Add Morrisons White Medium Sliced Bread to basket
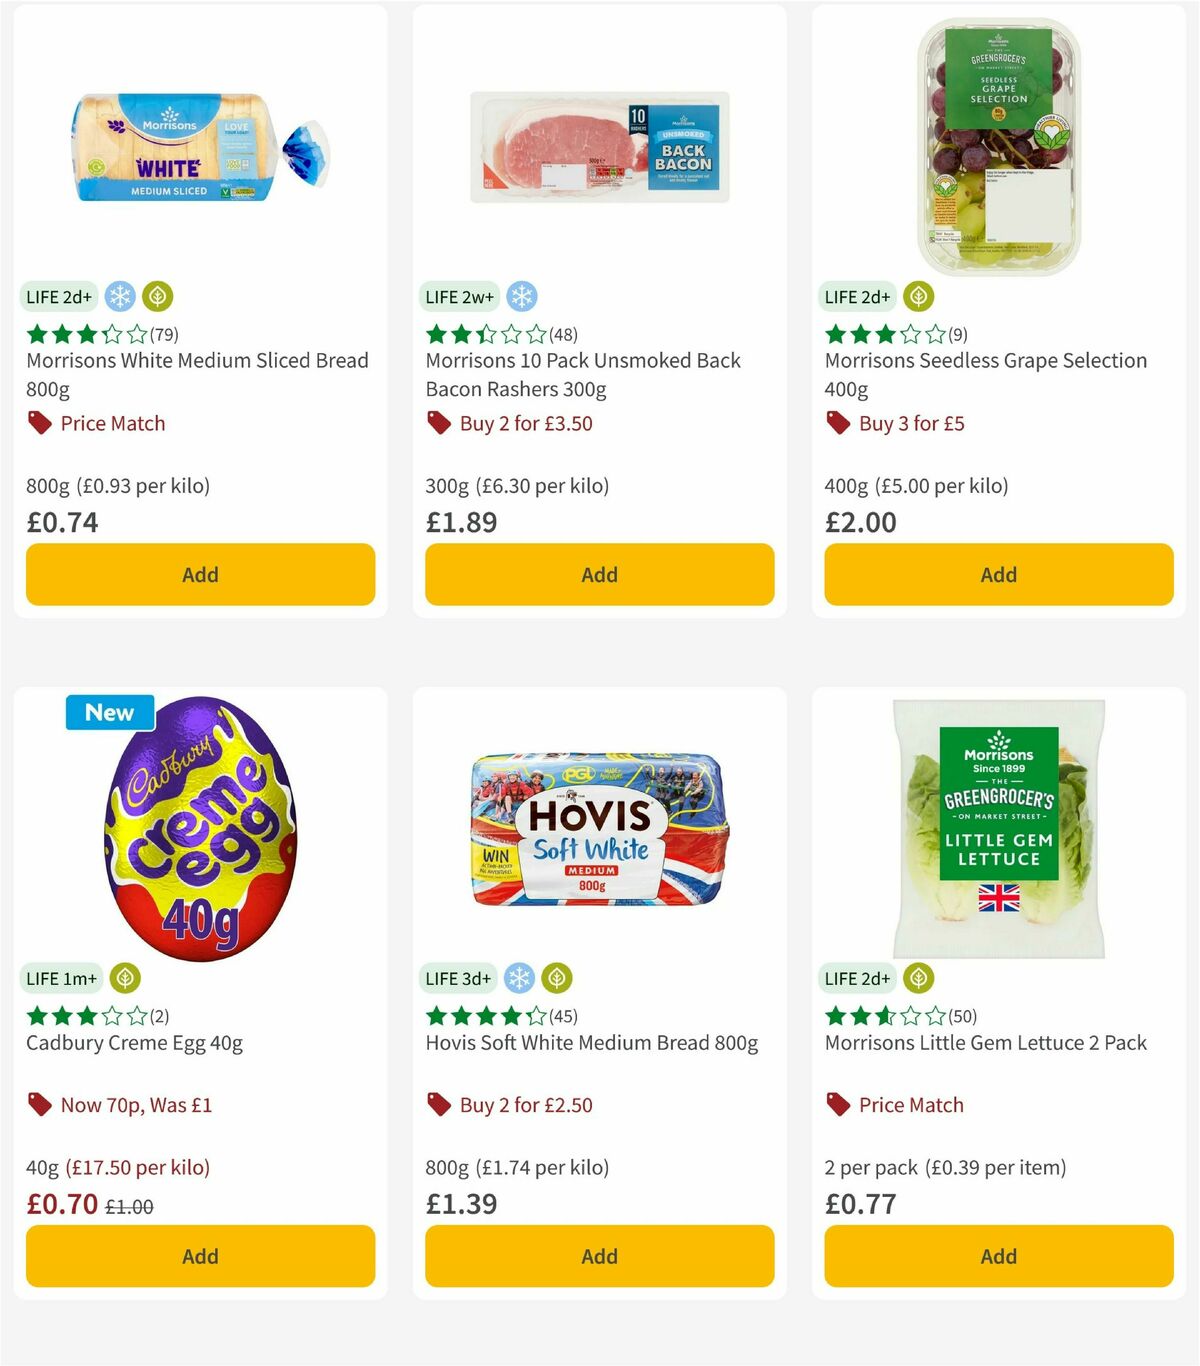The height and width of the screenshot is (1366, 1200). coord(200,574)
